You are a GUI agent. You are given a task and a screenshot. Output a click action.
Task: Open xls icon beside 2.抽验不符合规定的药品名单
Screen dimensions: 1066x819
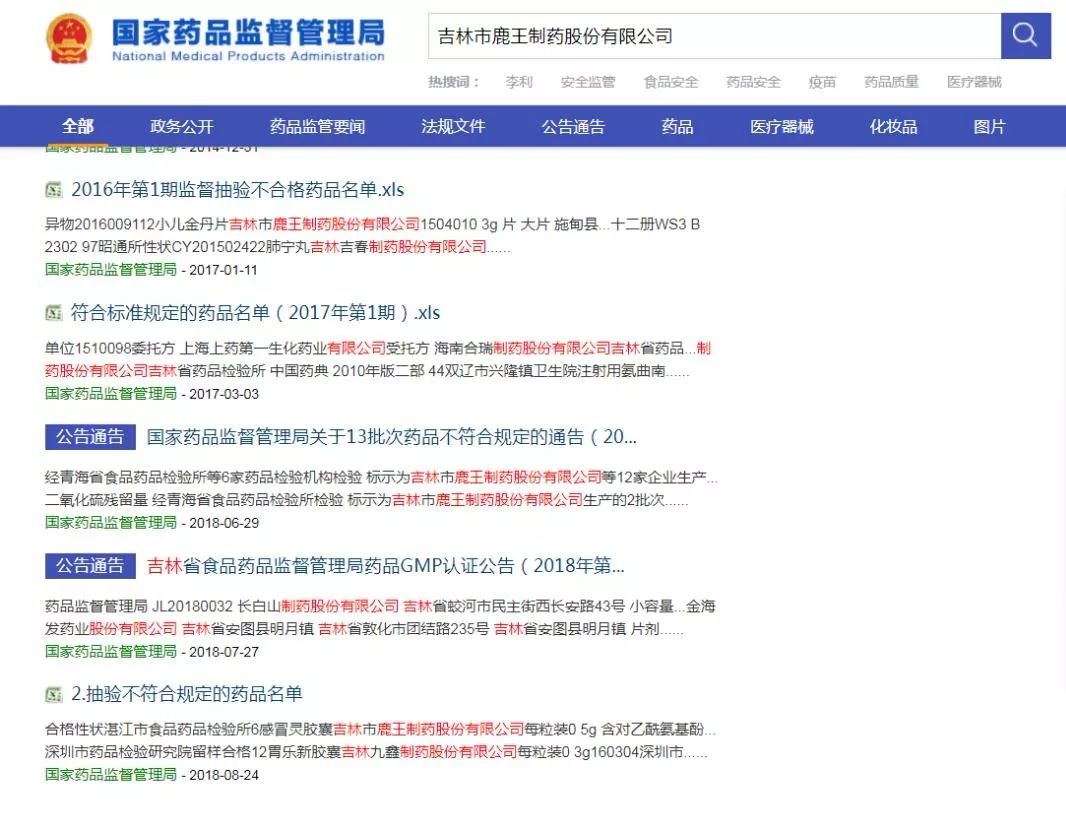[54, 694]
